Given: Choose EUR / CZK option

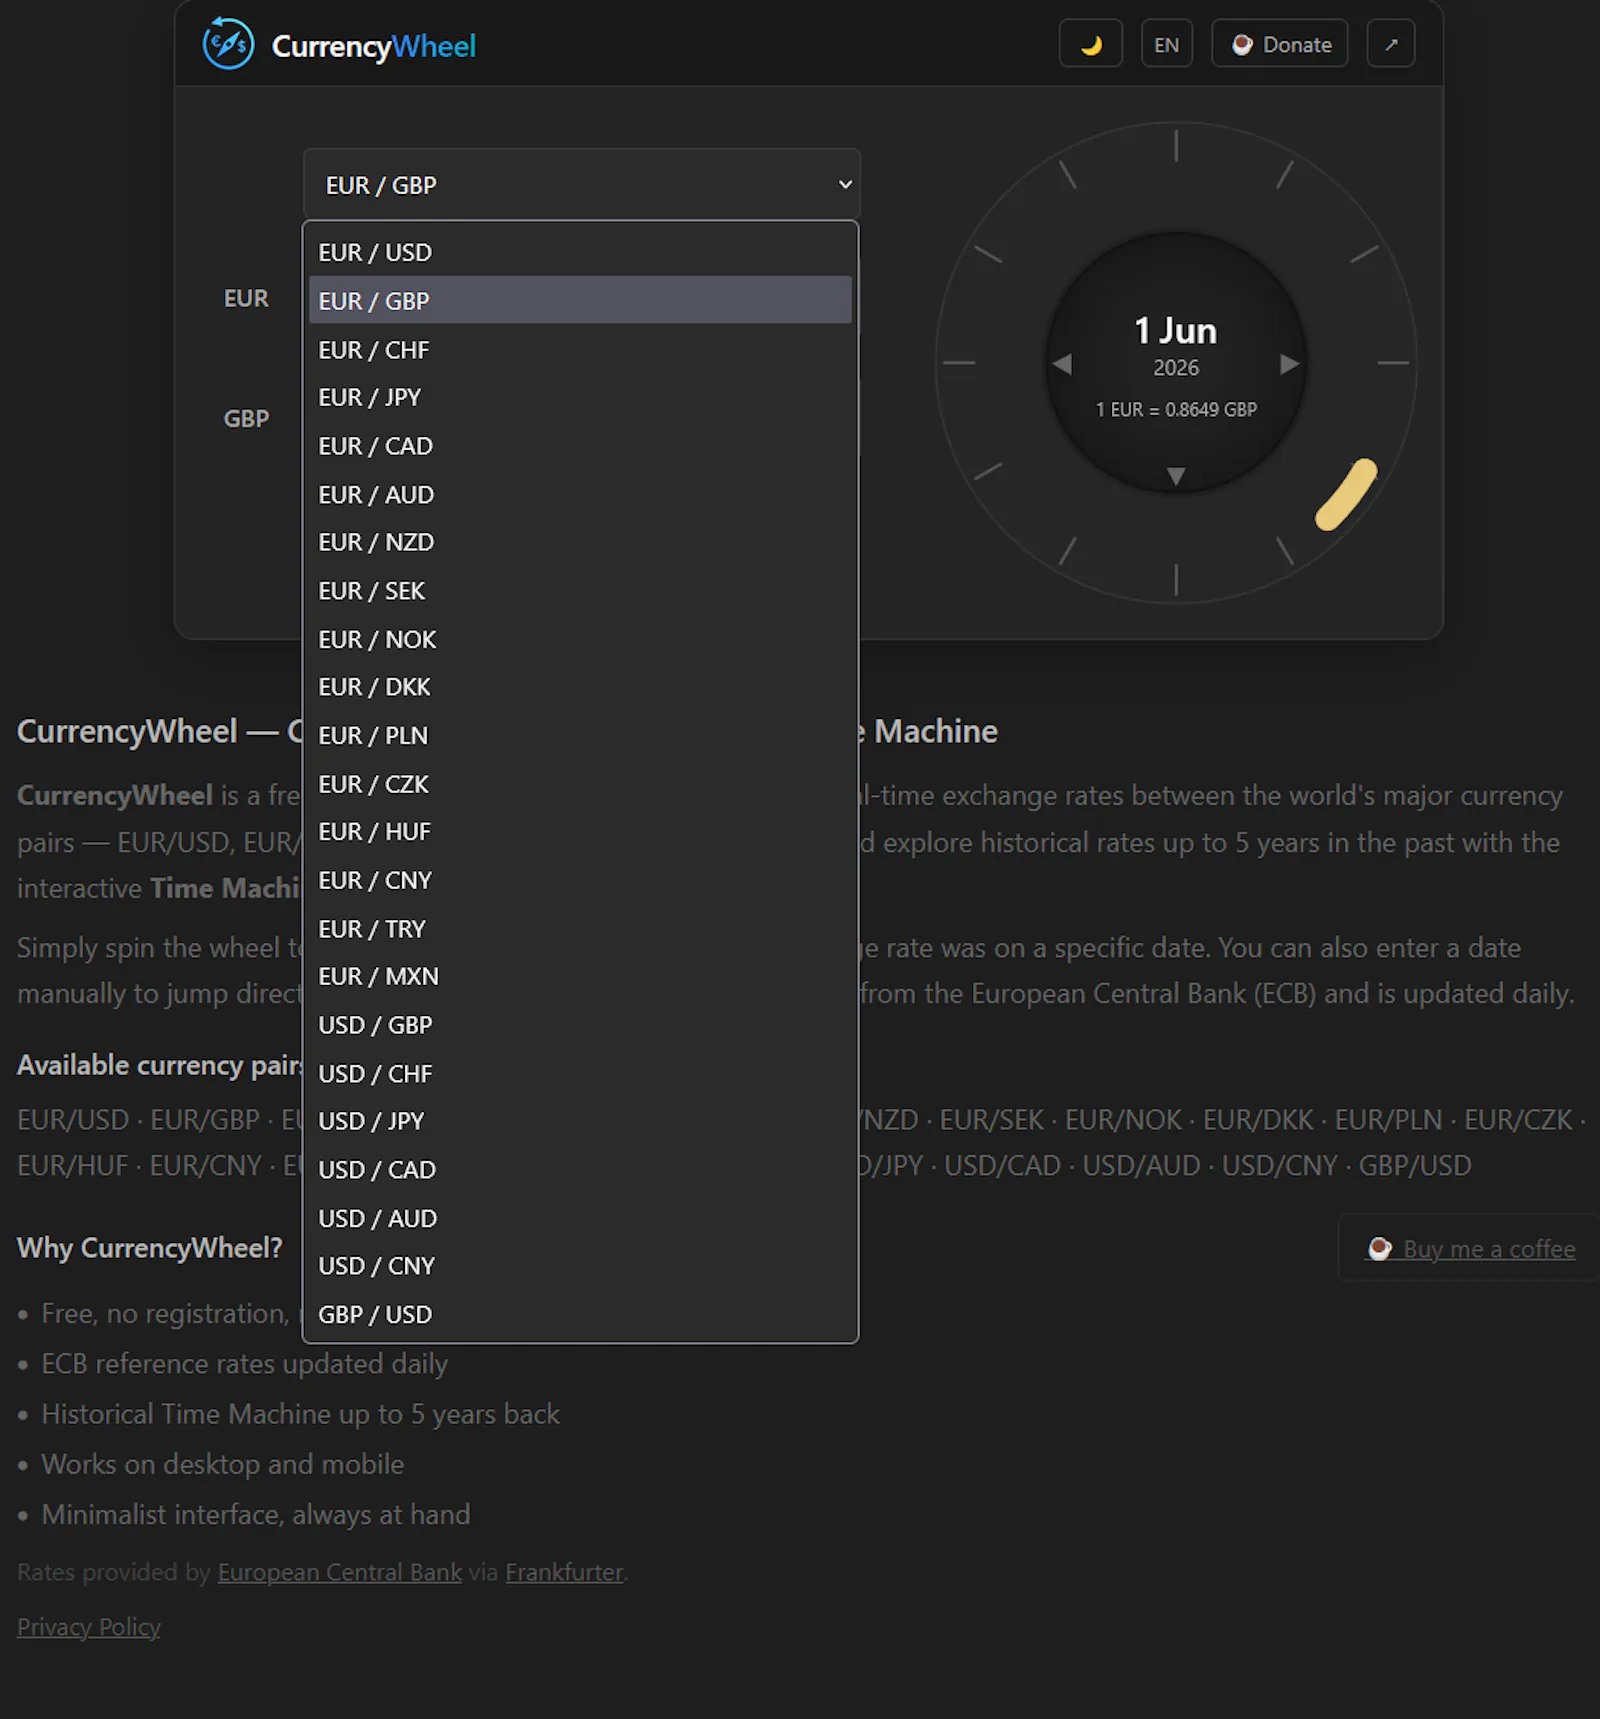Looking at the screenshot, I should coord(580,784).
